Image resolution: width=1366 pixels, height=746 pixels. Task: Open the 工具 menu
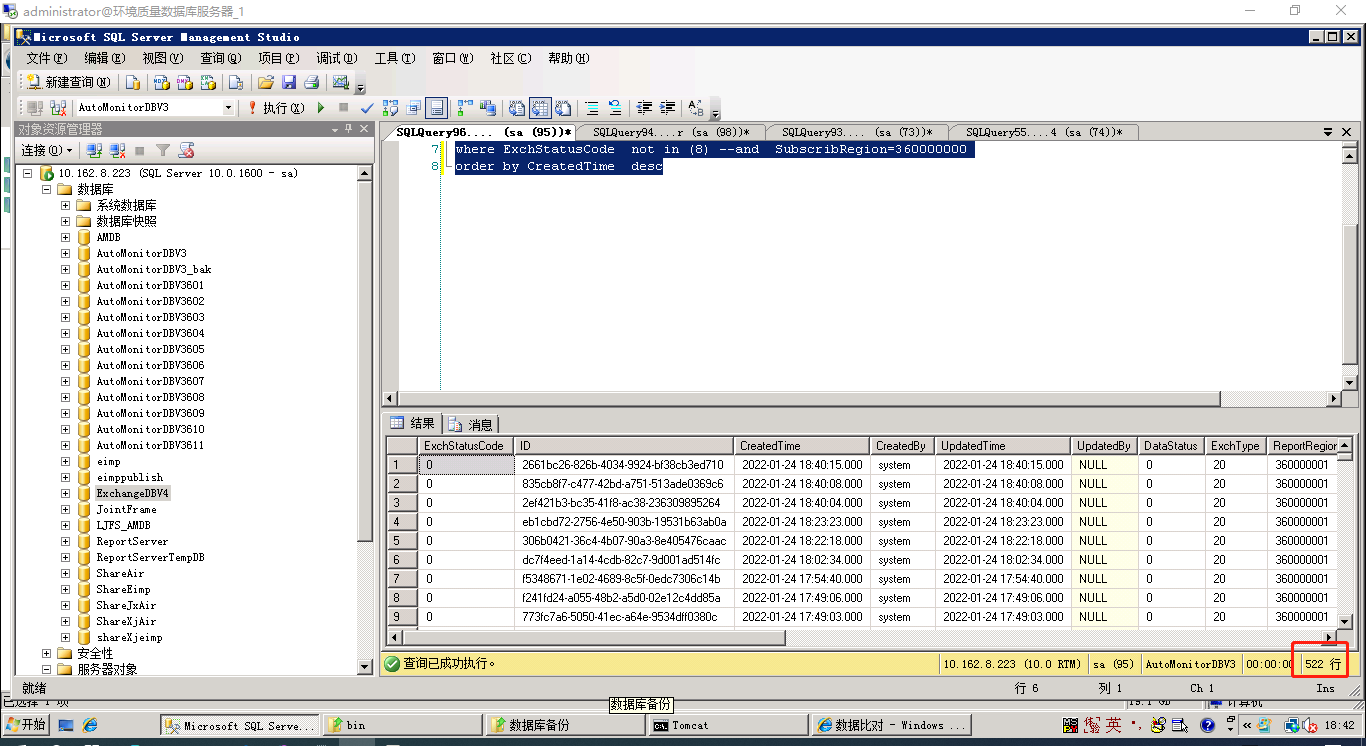tap(395, 58)
